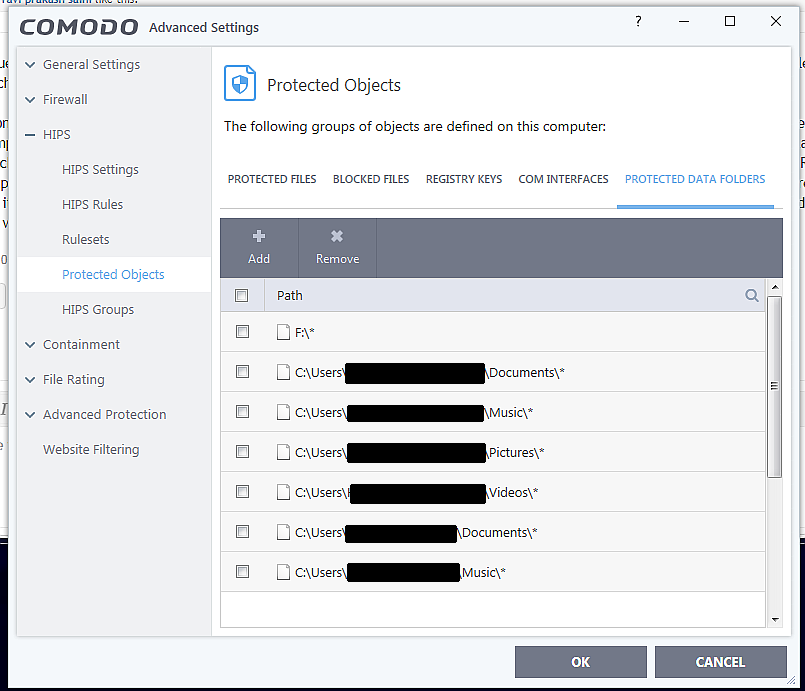805x691 pixels.
Task: Select Protected Objects in sidebar
Action: coord(113,275)
